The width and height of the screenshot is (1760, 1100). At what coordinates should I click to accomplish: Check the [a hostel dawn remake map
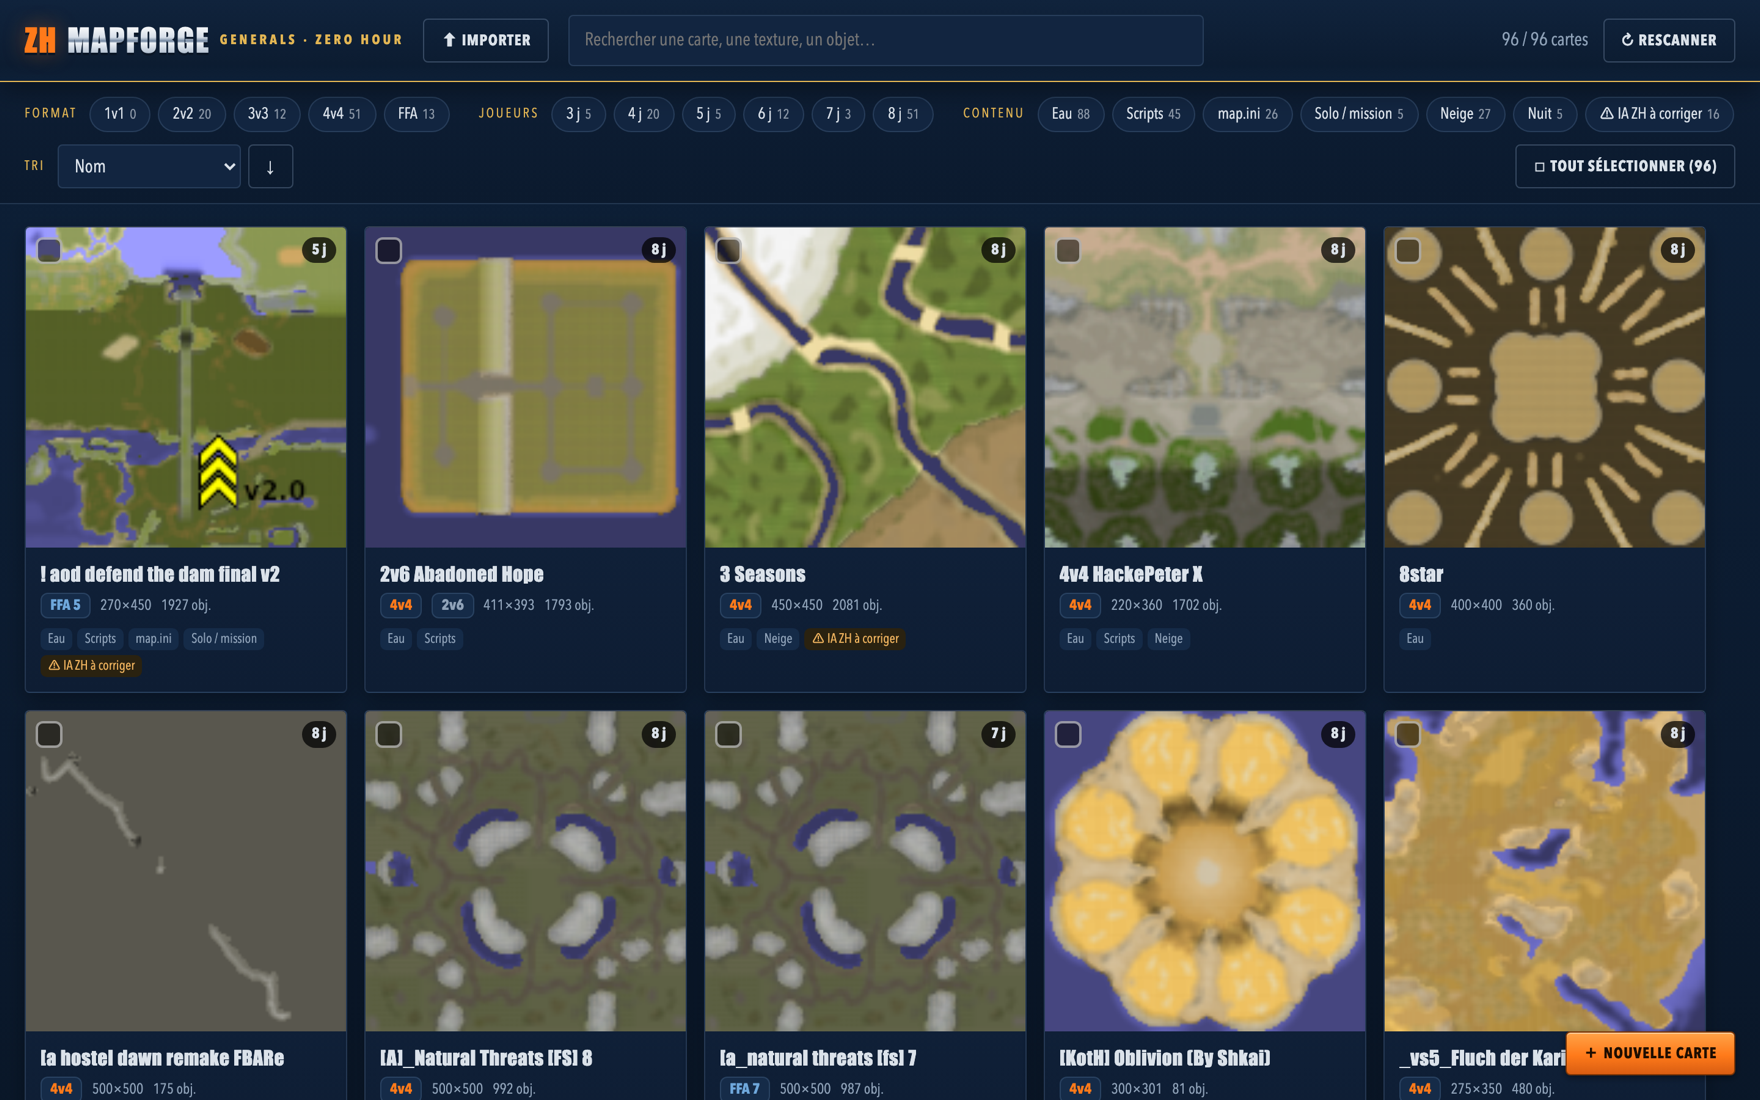[x=49, y=734]
